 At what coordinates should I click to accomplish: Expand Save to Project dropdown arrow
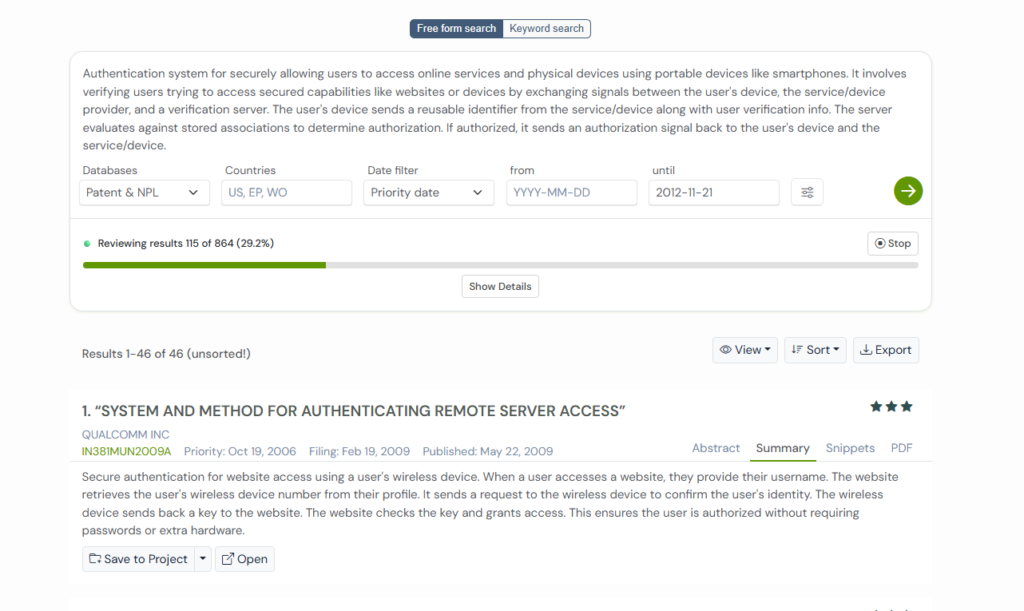tap(203, 559)
